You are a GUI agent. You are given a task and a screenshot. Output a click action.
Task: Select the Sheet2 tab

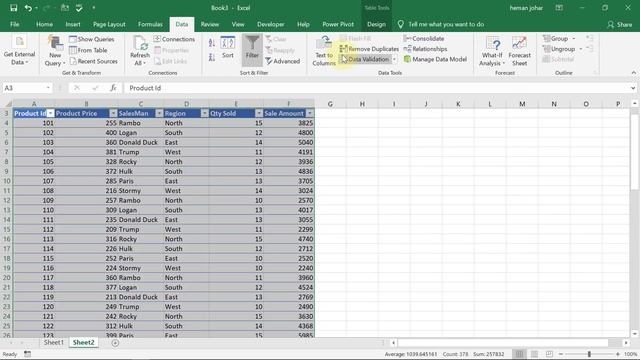[x=84, y=342]
